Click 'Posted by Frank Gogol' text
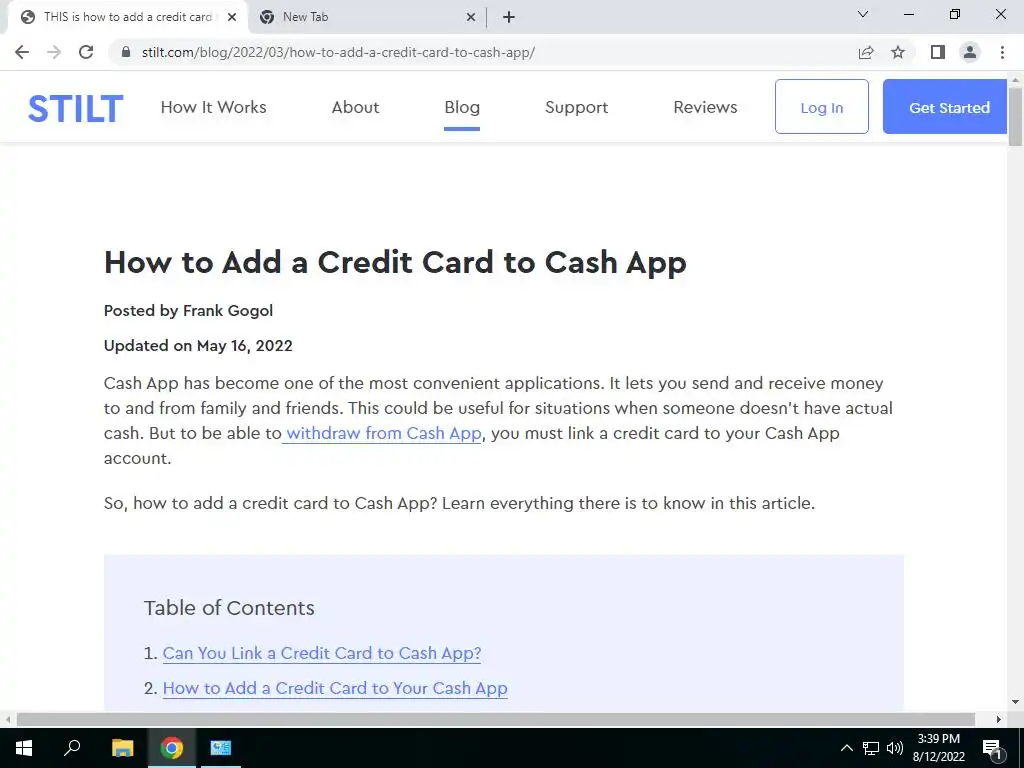Image resolution: width=1024 pixels, height=768 pixels. pos(188,311)
